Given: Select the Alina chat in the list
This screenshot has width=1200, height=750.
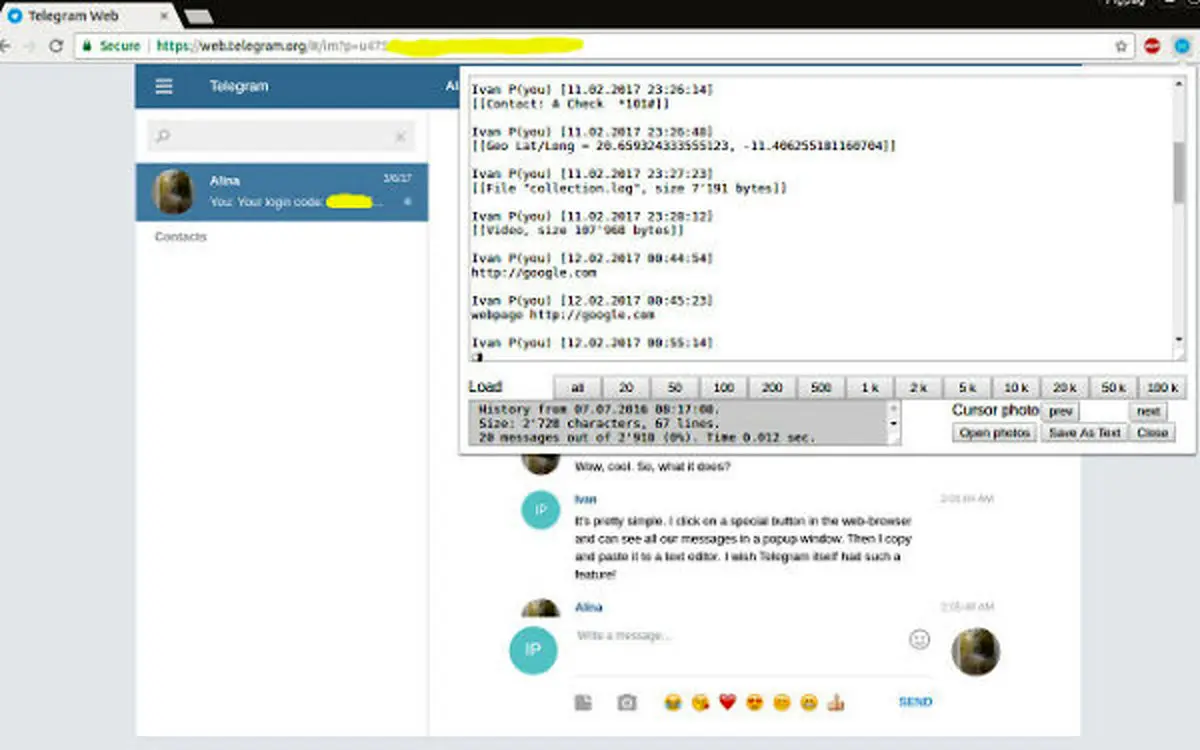Looking at the screenshot, I should click(282, 191).
